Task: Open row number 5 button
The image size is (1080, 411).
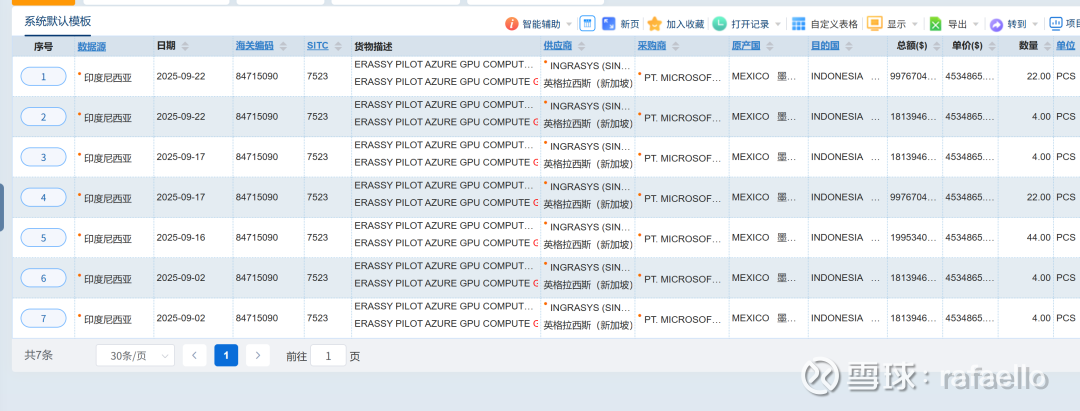Action: coord(43,238)
